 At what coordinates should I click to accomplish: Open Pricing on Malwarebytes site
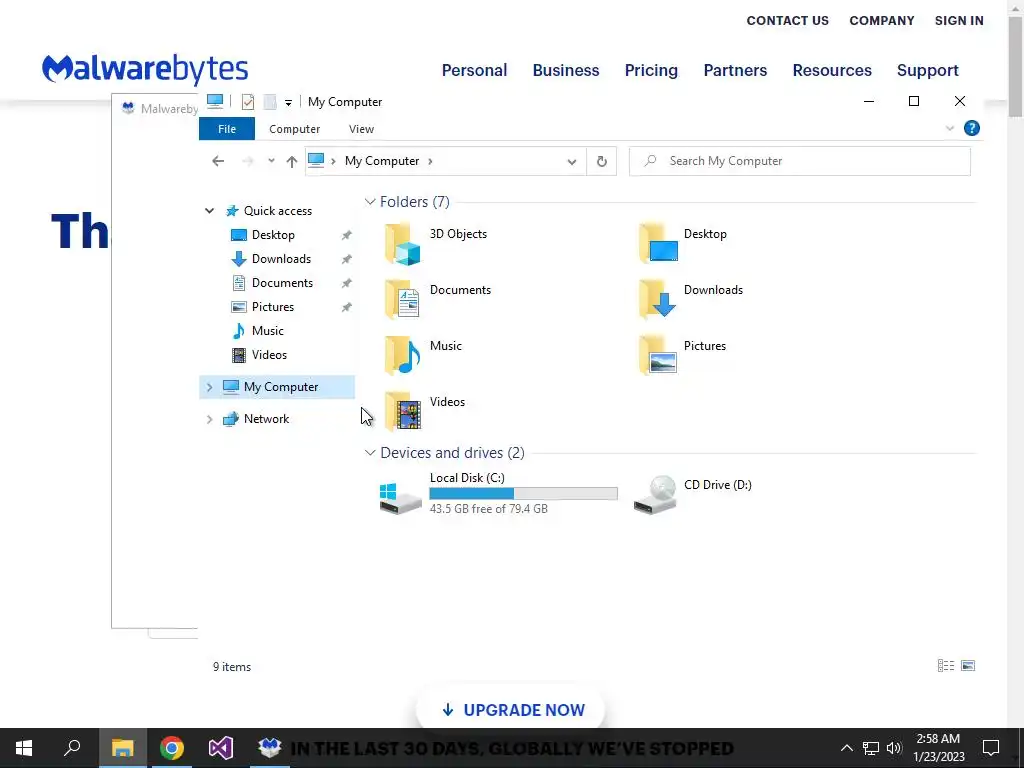coord(651,70)
